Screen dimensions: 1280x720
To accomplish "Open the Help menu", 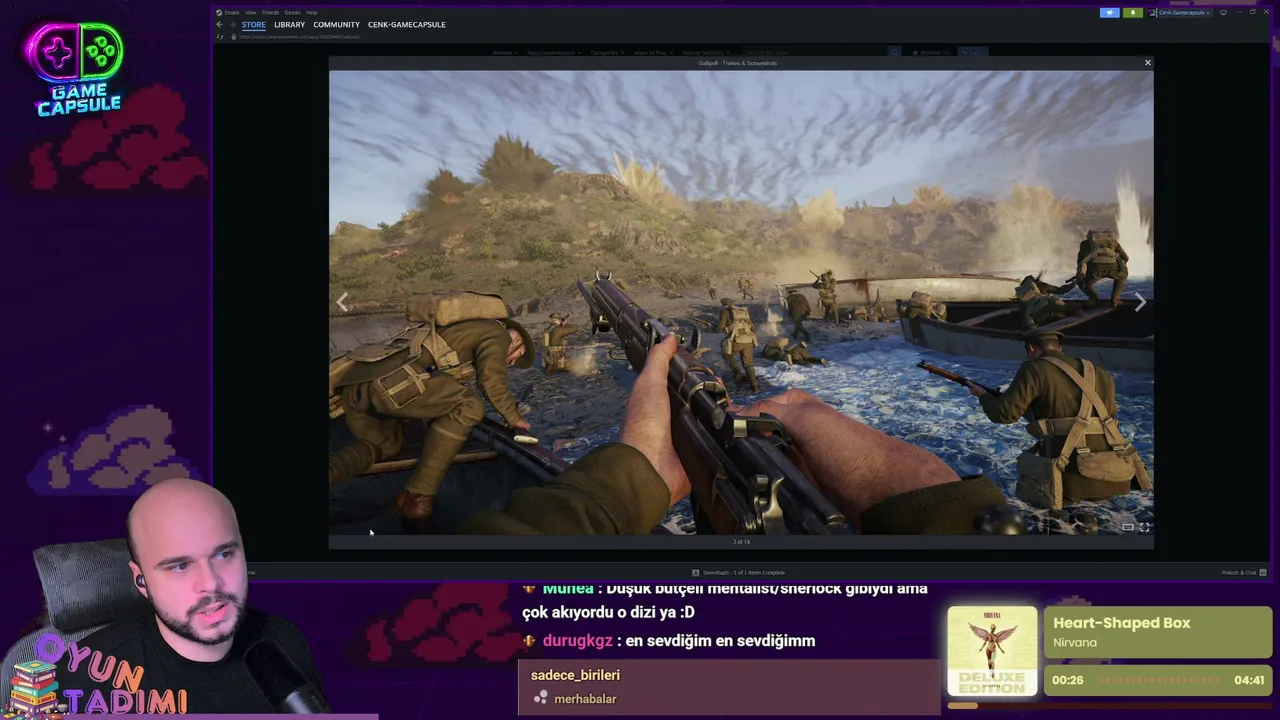I will 312,12.
